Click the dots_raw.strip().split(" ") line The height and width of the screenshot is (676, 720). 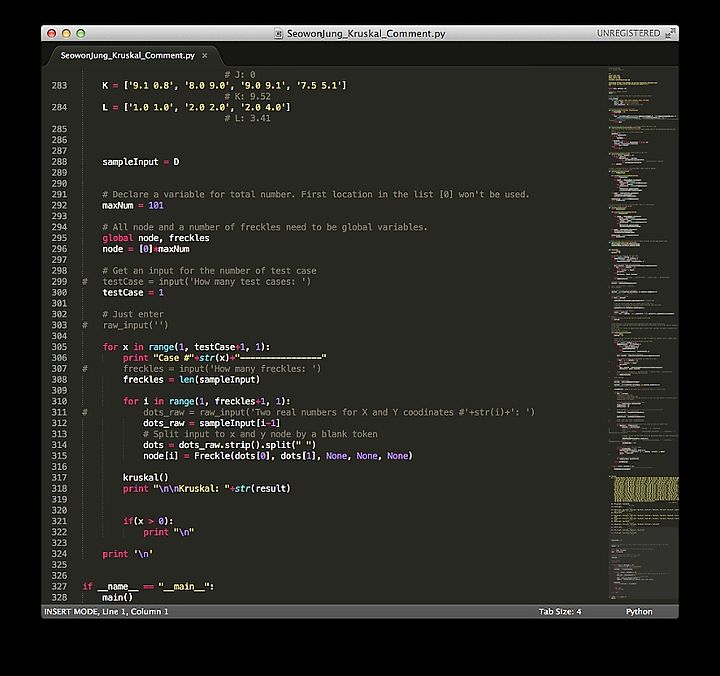pos(230,445)
